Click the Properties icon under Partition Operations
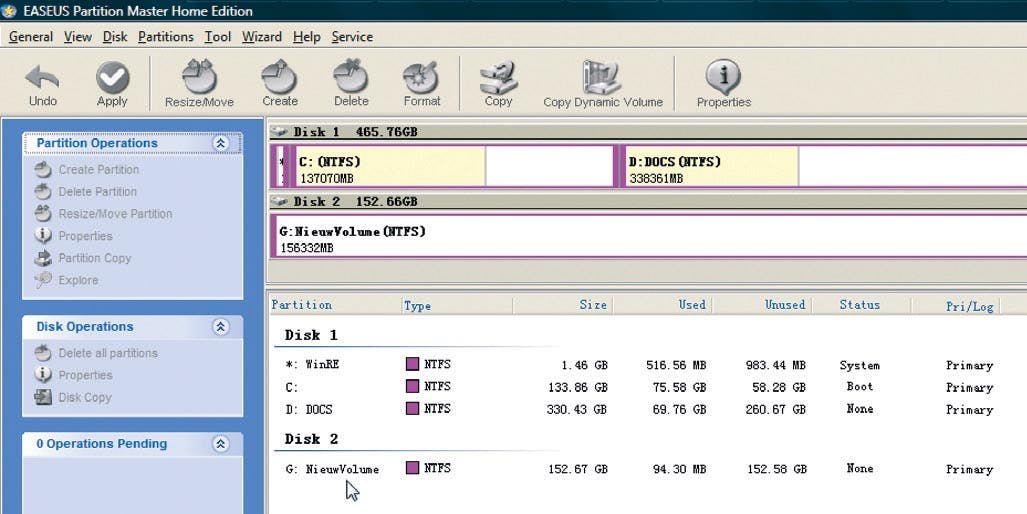This screenshot has height=514, width=1027. click(x=43, y=236)
